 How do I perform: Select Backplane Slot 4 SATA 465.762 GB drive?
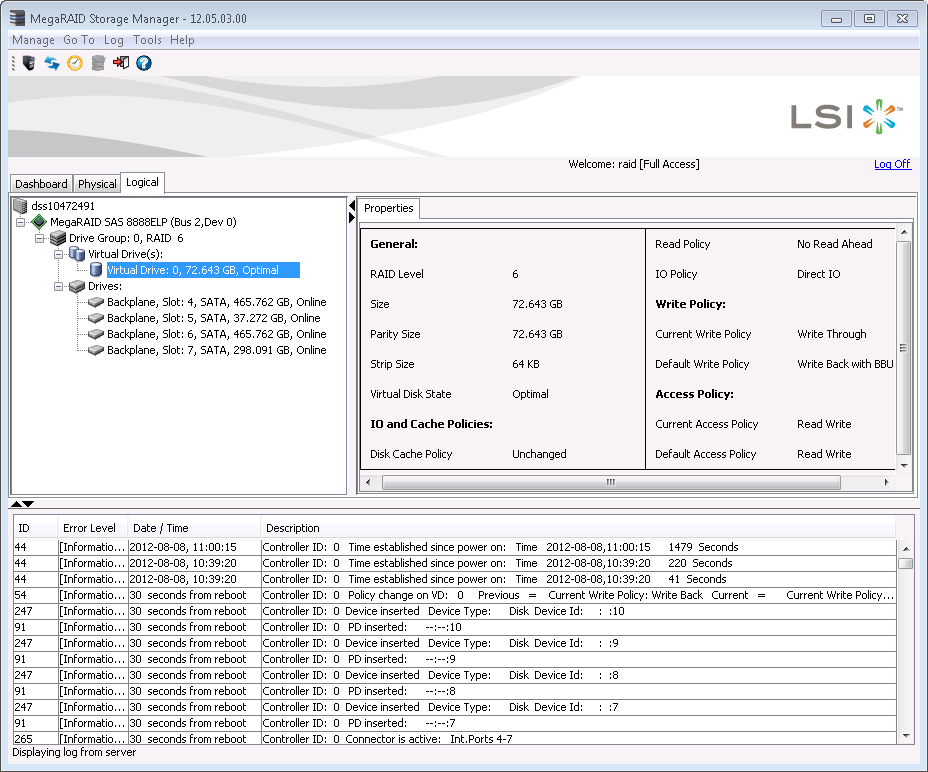pyautogui.click(x=217, y=302)
